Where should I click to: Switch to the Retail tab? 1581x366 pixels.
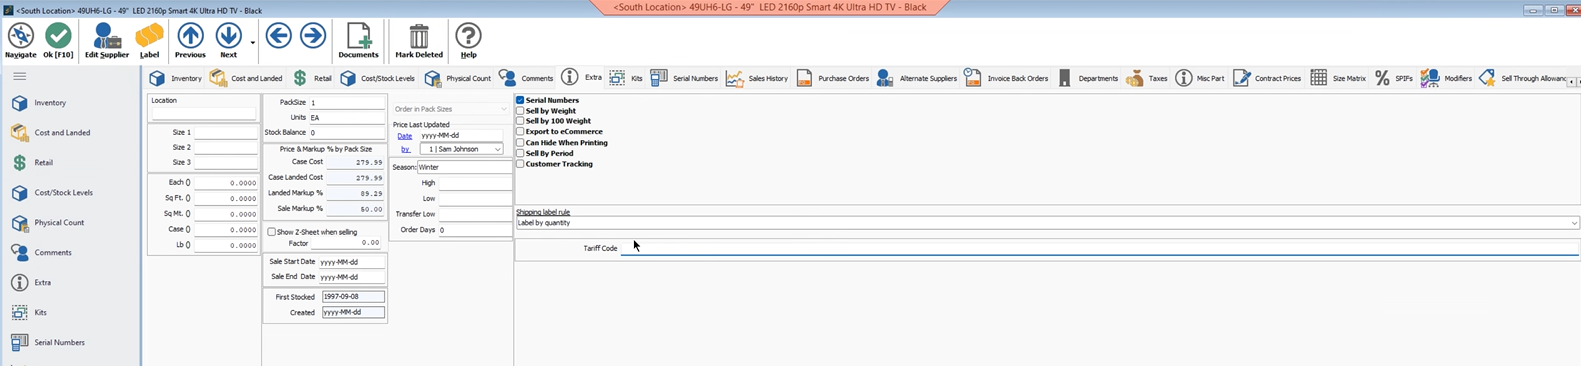coord(312,78)
